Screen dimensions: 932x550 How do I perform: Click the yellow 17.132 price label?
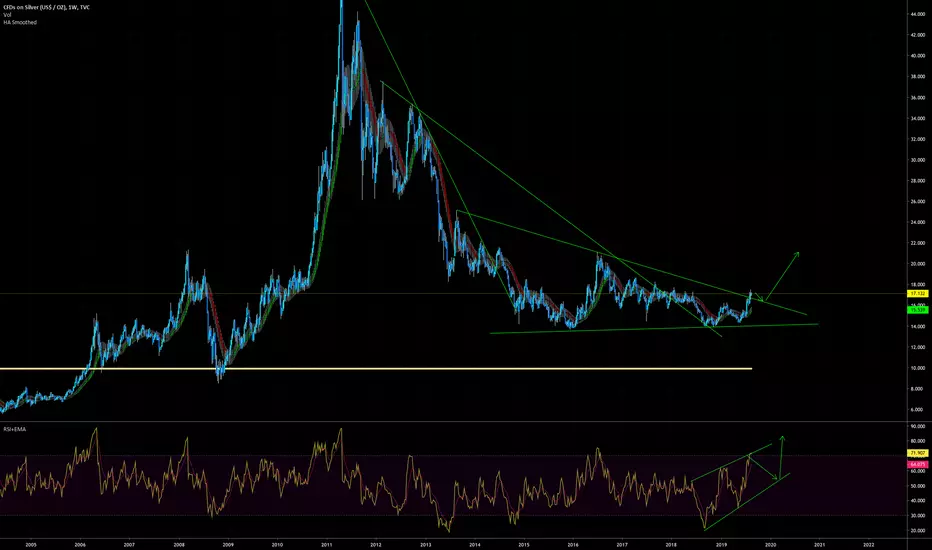pos(917,294)
